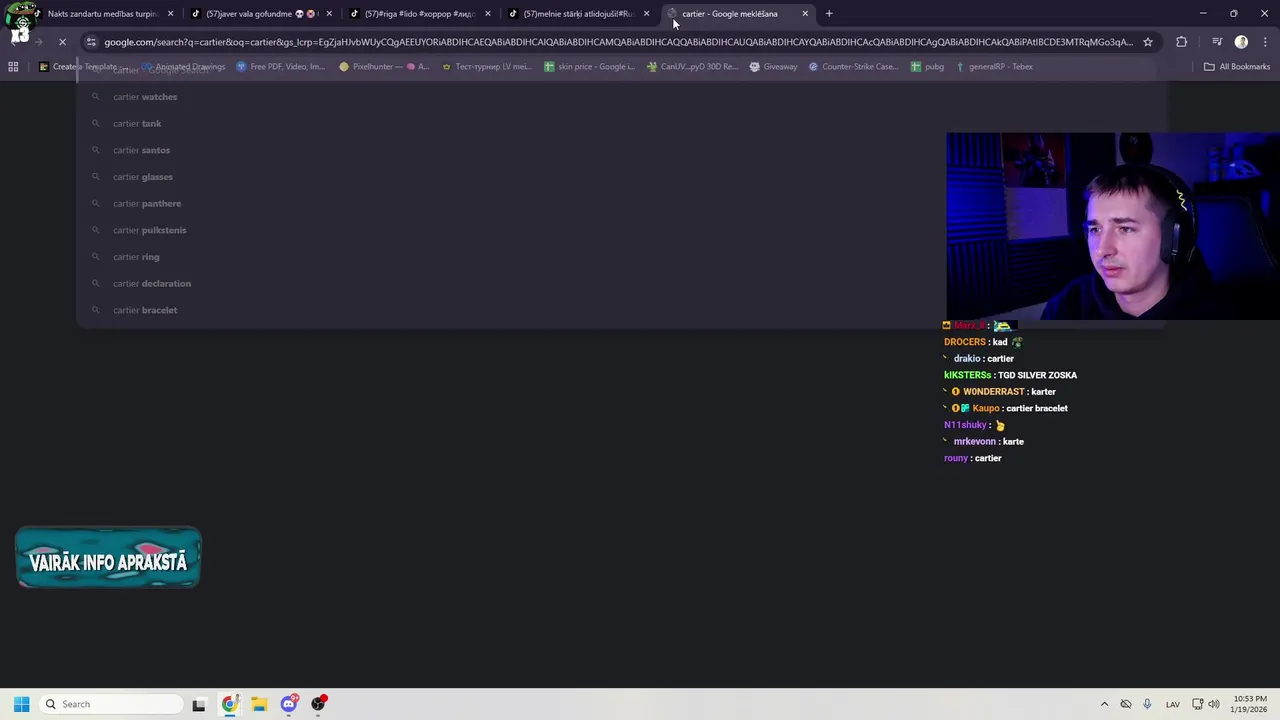Image resolution: width=1280 pixels, height=720 pixels.
Task: Close the 'cartier - Google meklēšana' tab
Action: 805,14
